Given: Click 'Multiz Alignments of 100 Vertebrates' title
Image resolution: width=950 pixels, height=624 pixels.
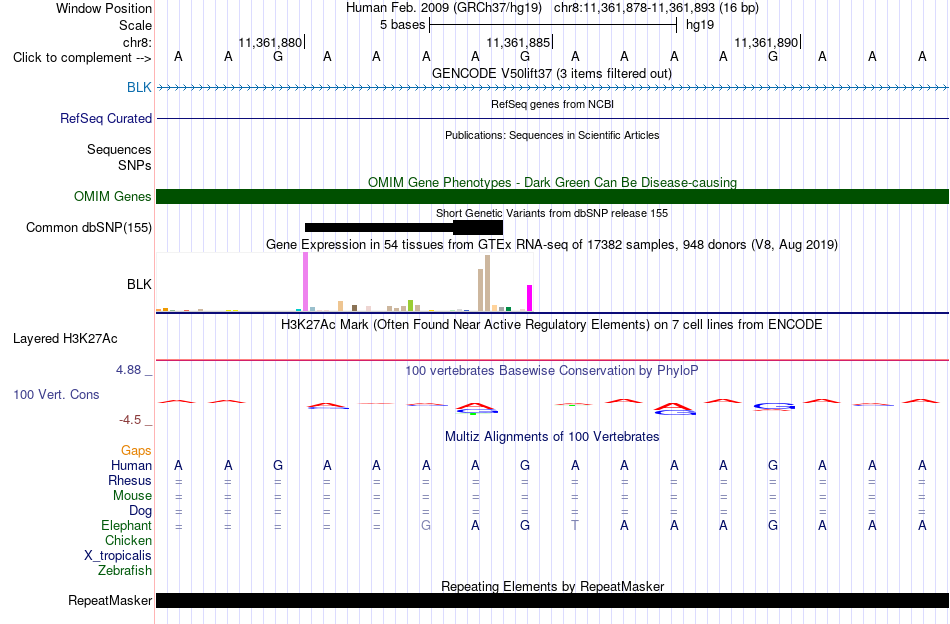Looking at the screenshot, I should coord(552,436).
